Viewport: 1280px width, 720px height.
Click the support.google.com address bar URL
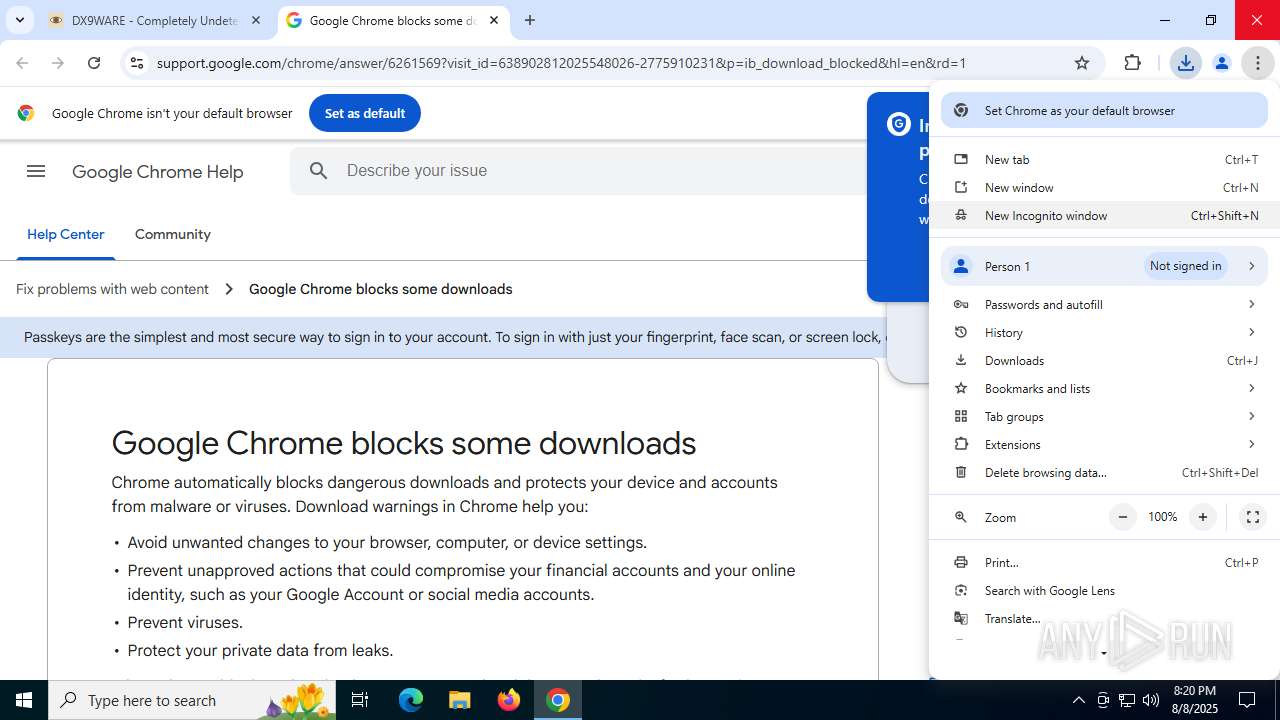click(x=561, y=63)
